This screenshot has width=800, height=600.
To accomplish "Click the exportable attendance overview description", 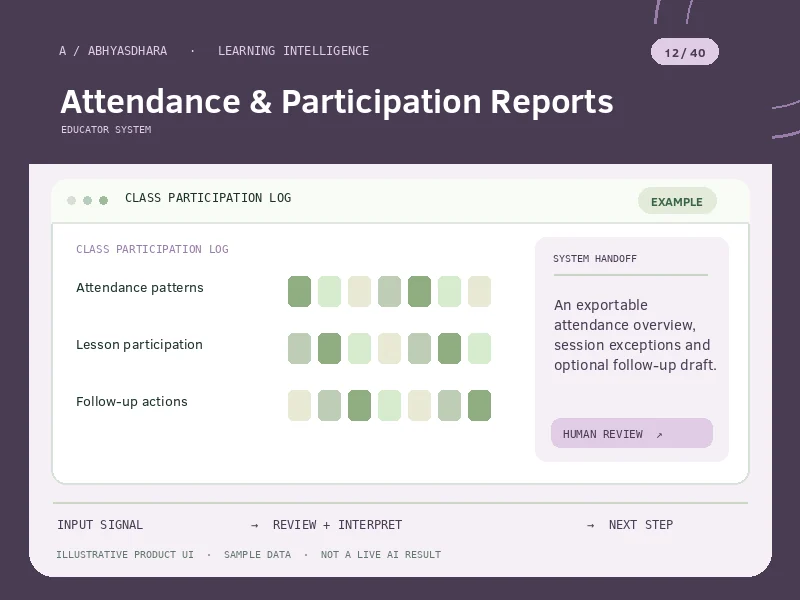I will pyautogui.click(x=635, y=335).
